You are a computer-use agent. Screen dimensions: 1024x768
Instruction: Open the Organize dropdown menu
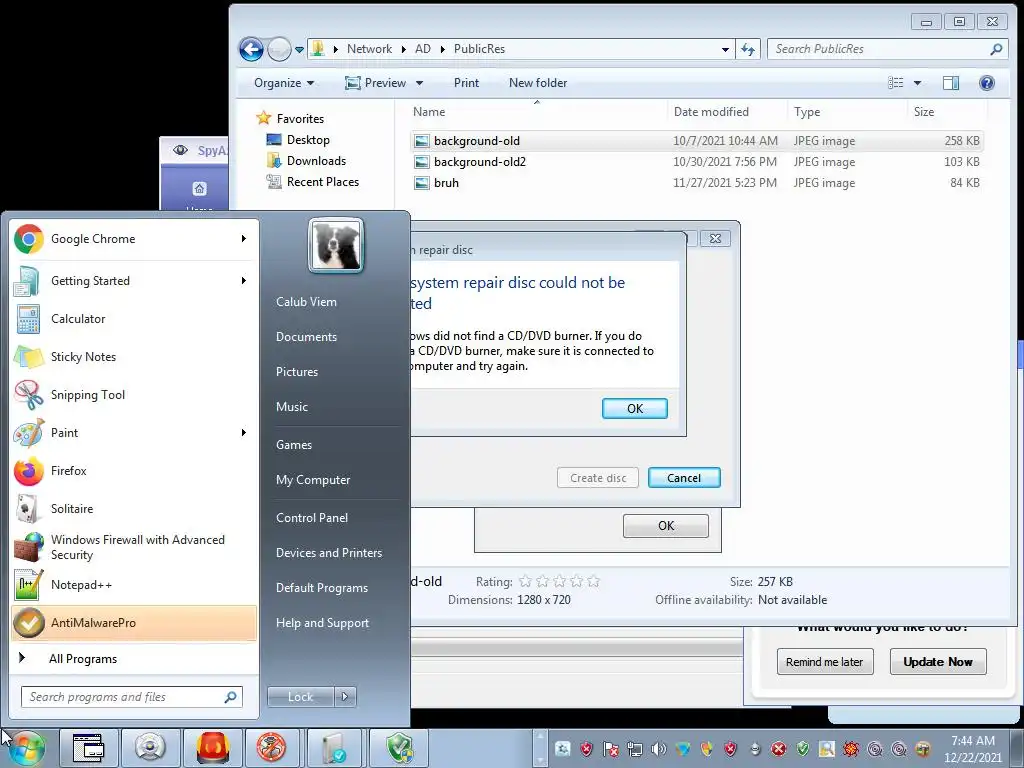click(x=284, y=83)
